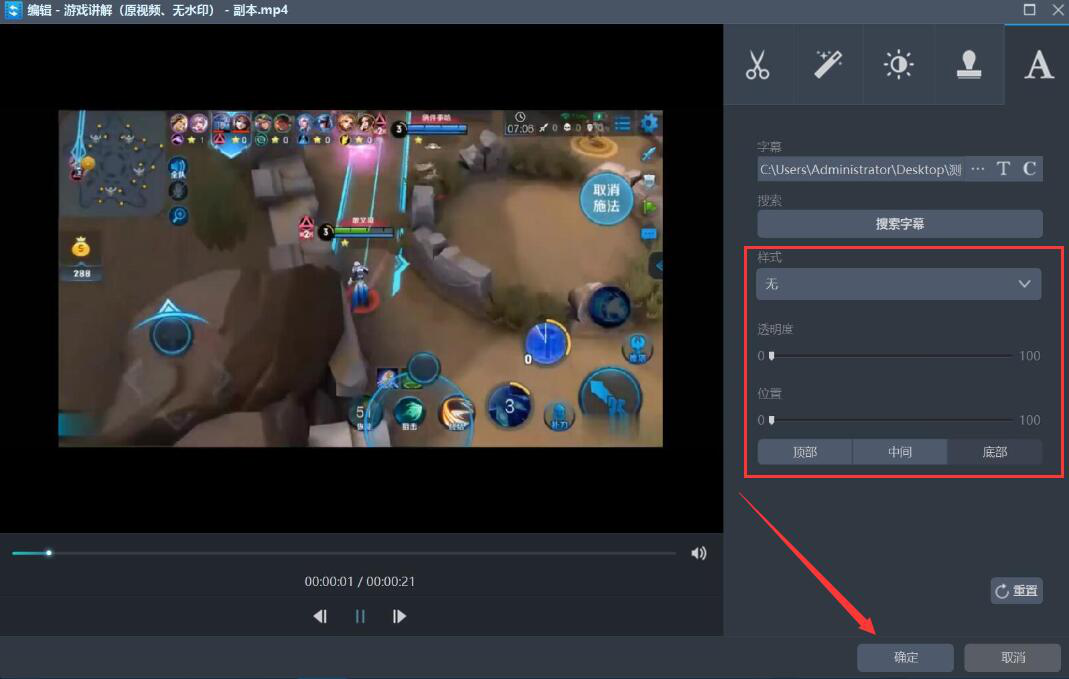Step forward to next frame
Viewport: 1069px width, 679px height.
[400, 616]
